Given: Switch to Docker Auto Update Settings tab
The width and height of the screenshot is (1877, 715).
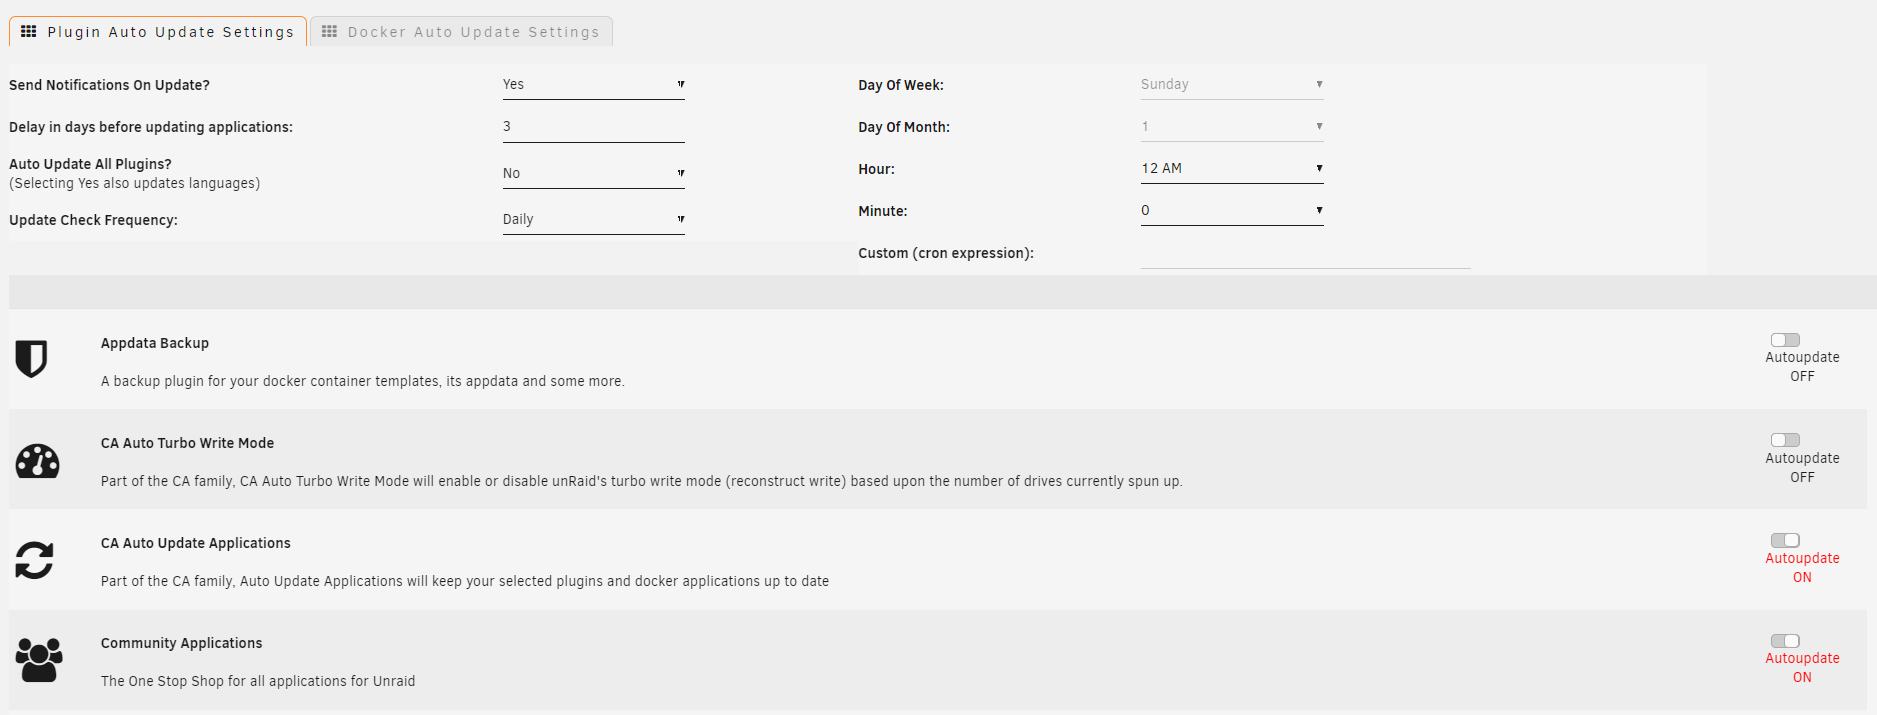Looking at the screenshot, I should click(x=461, y=32).
